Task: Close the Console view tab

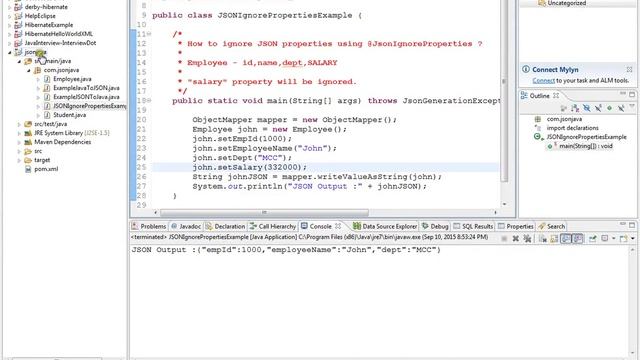Action: click(338, 226)
